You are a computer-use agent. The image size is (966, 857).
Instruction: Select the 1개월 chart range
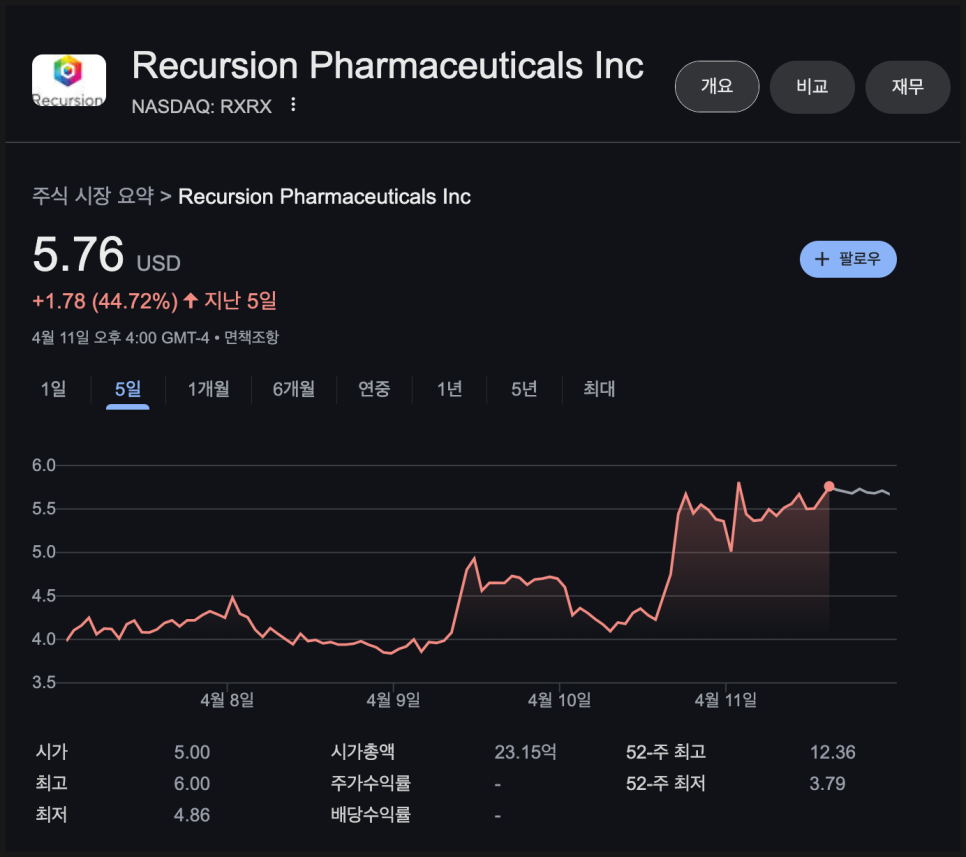[208, 389]
